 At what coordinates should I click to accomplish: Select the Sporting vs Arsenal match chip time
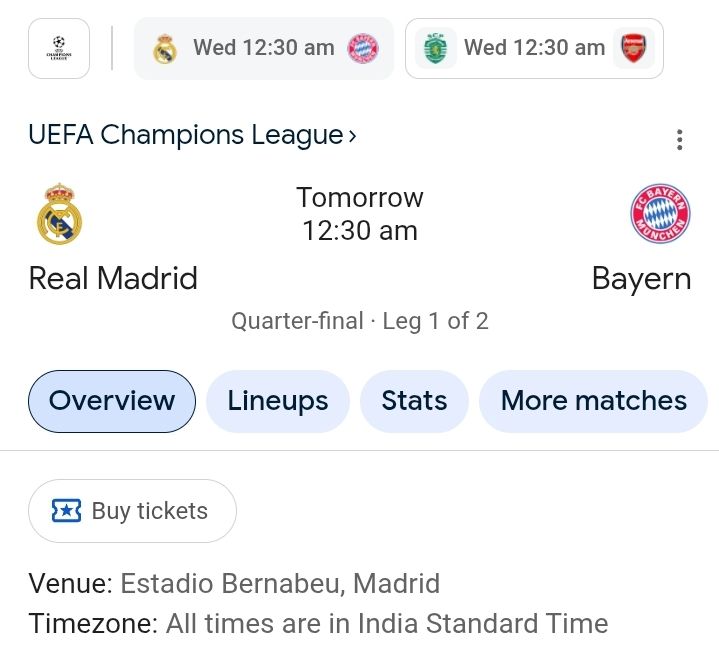click(534, 48)
